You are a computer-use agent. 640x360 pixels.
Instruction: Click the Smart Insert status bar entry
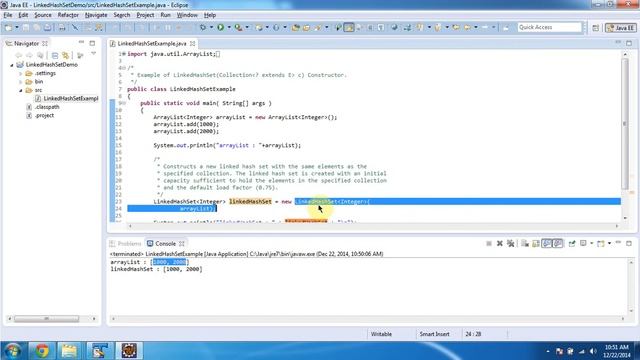coord(434,334)
